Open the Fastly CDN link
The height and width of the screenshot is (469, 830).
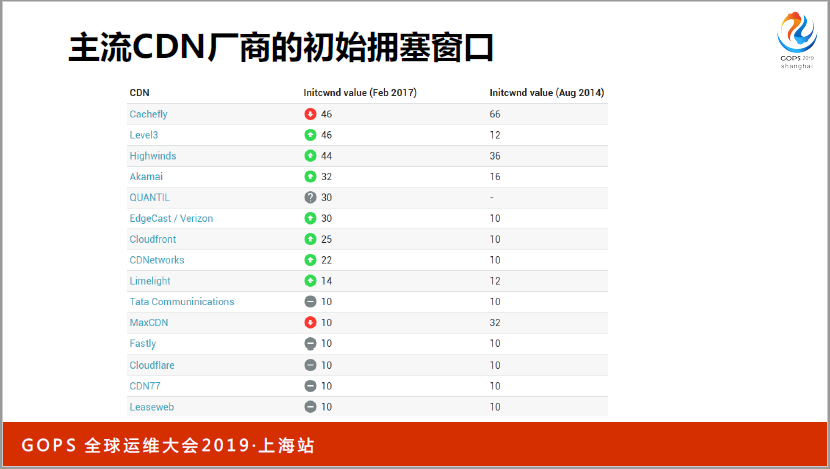pyautogui.click(x=142, y=344)
